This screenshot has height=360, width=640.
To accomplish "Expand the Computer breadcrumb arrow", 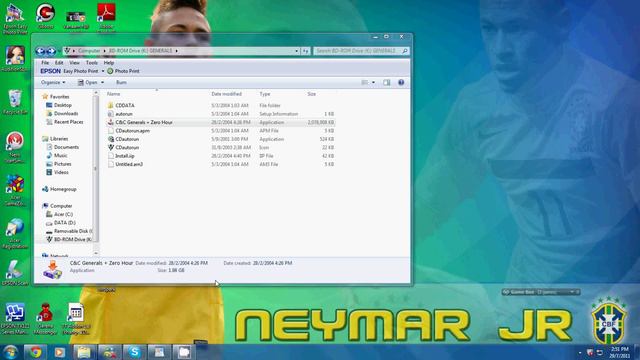I will point(104,51).
